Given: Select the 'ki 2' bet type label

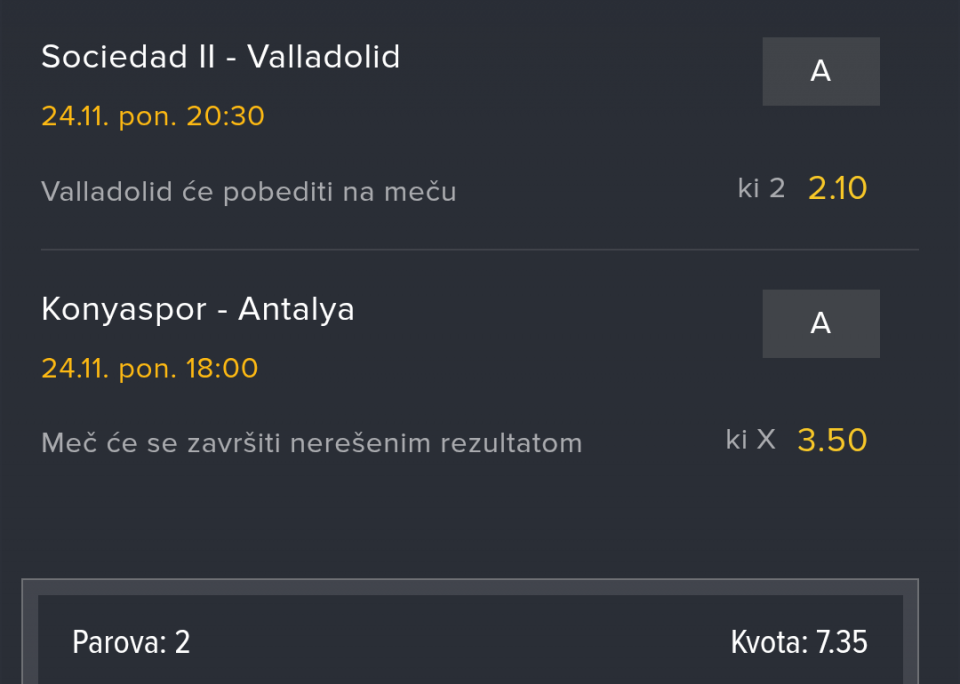Looking at the screenshot, I should coord(761,188).
